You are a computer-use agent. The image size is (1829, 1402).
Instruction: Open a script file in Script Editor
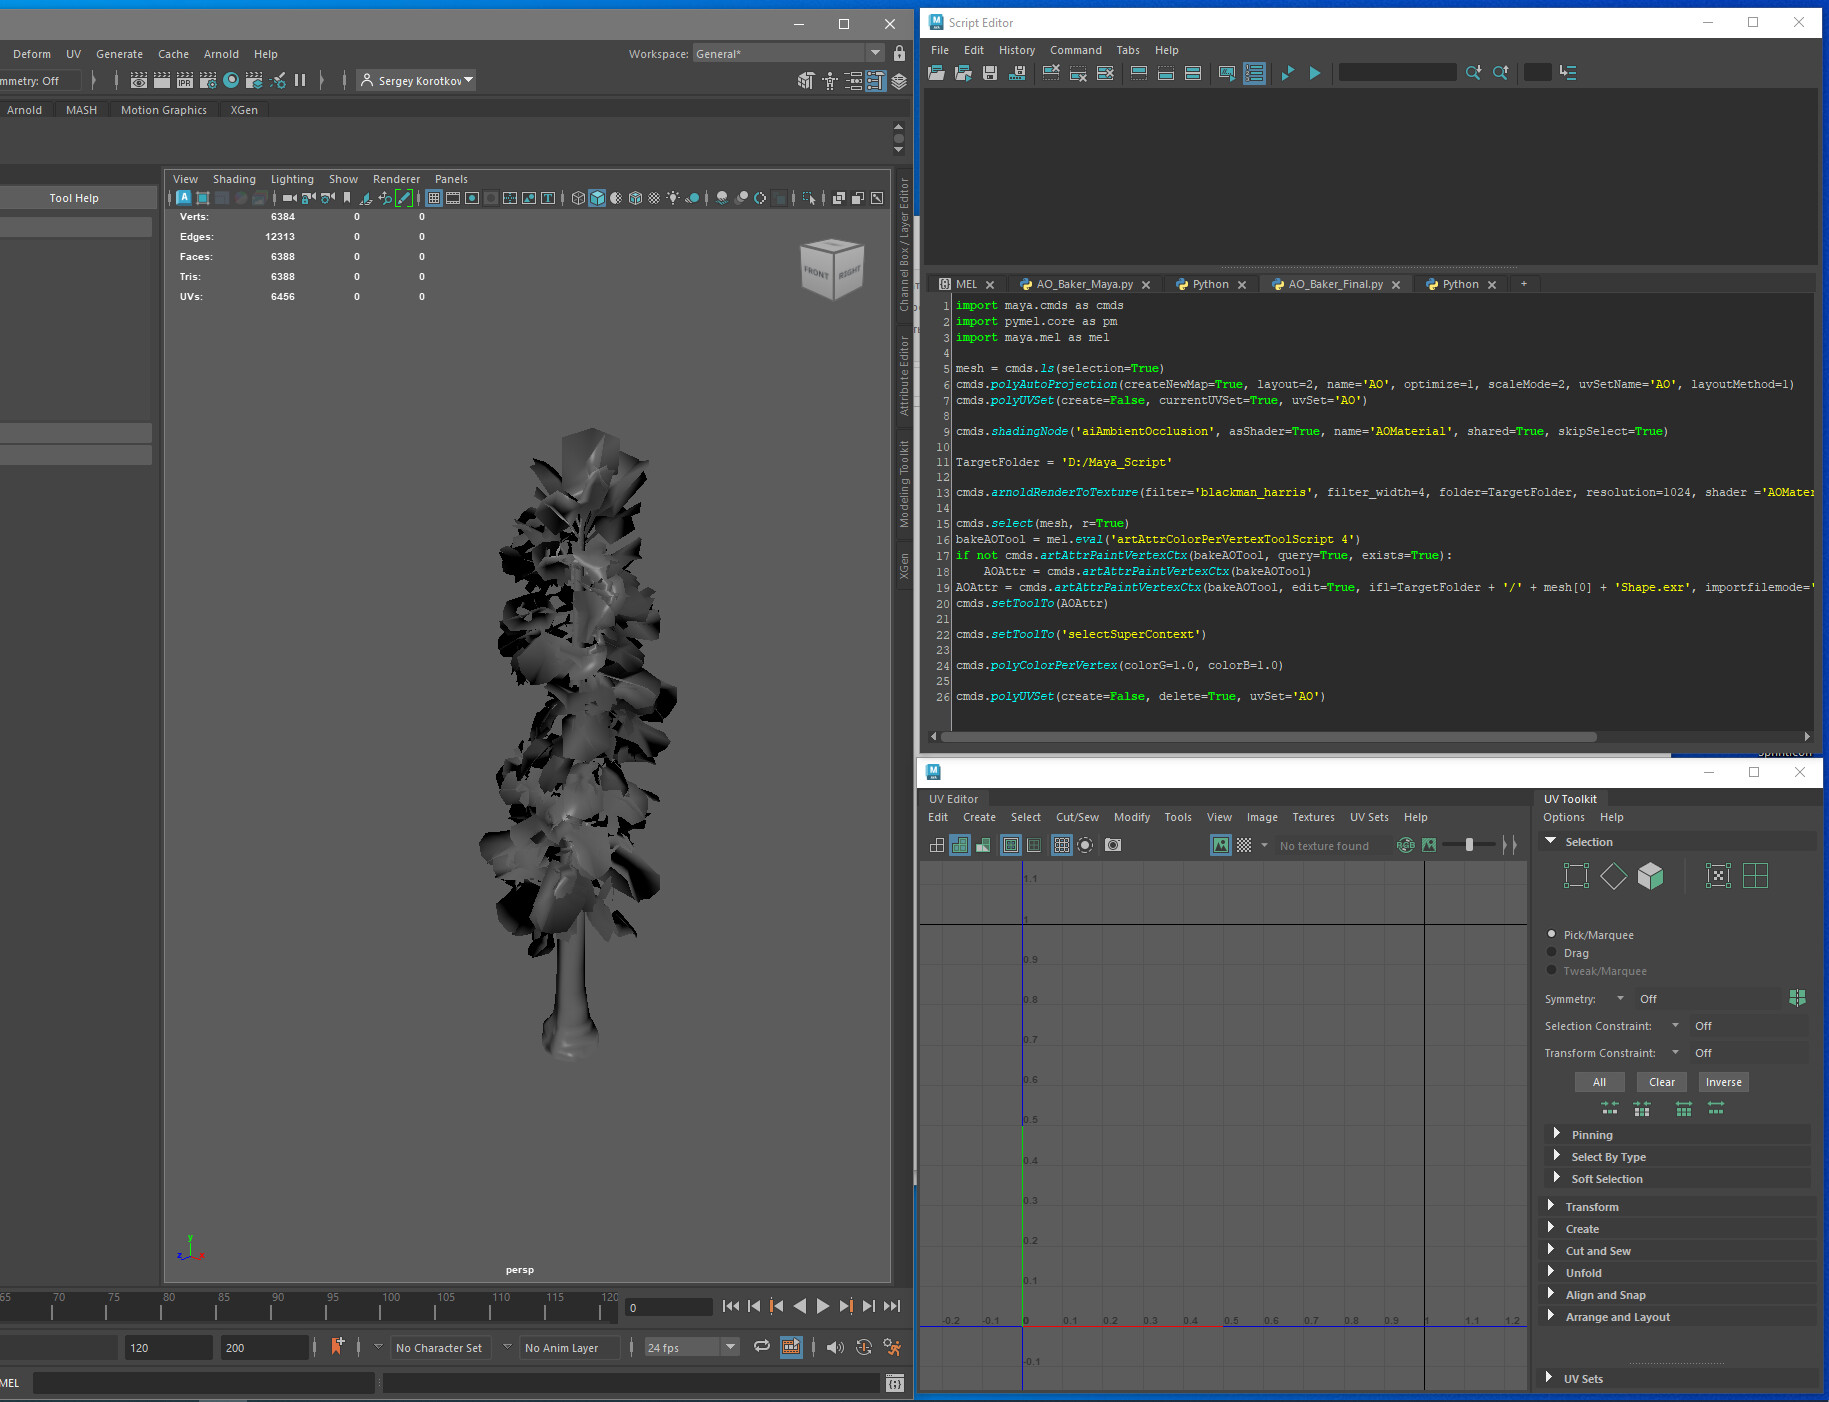tap(936, 73)
